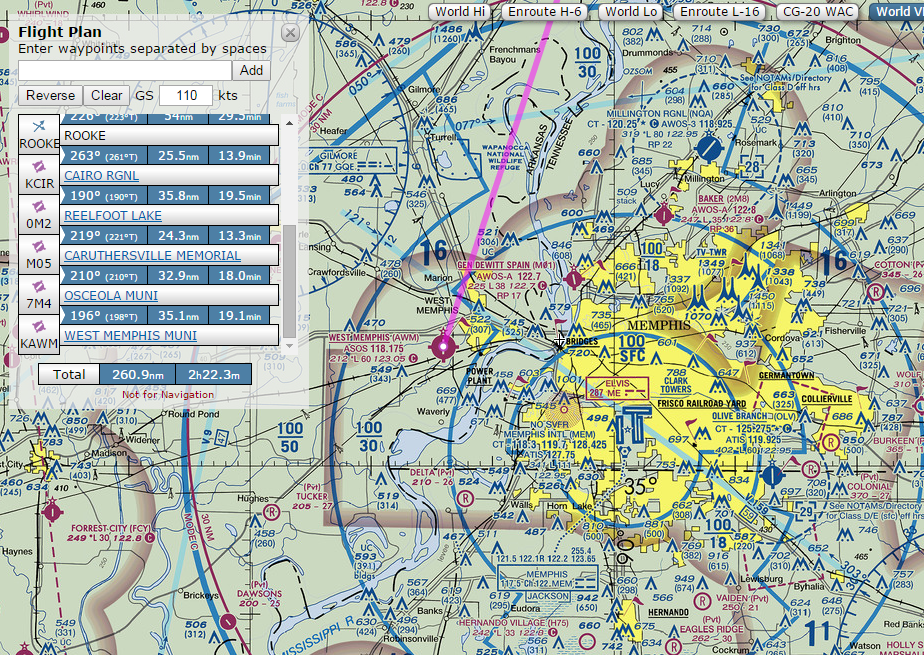Image resolution: width=924 pixels, height=655 pixels.
Task: Click the Millington Regional NQA airport symbol
Action: coord(709,148)
